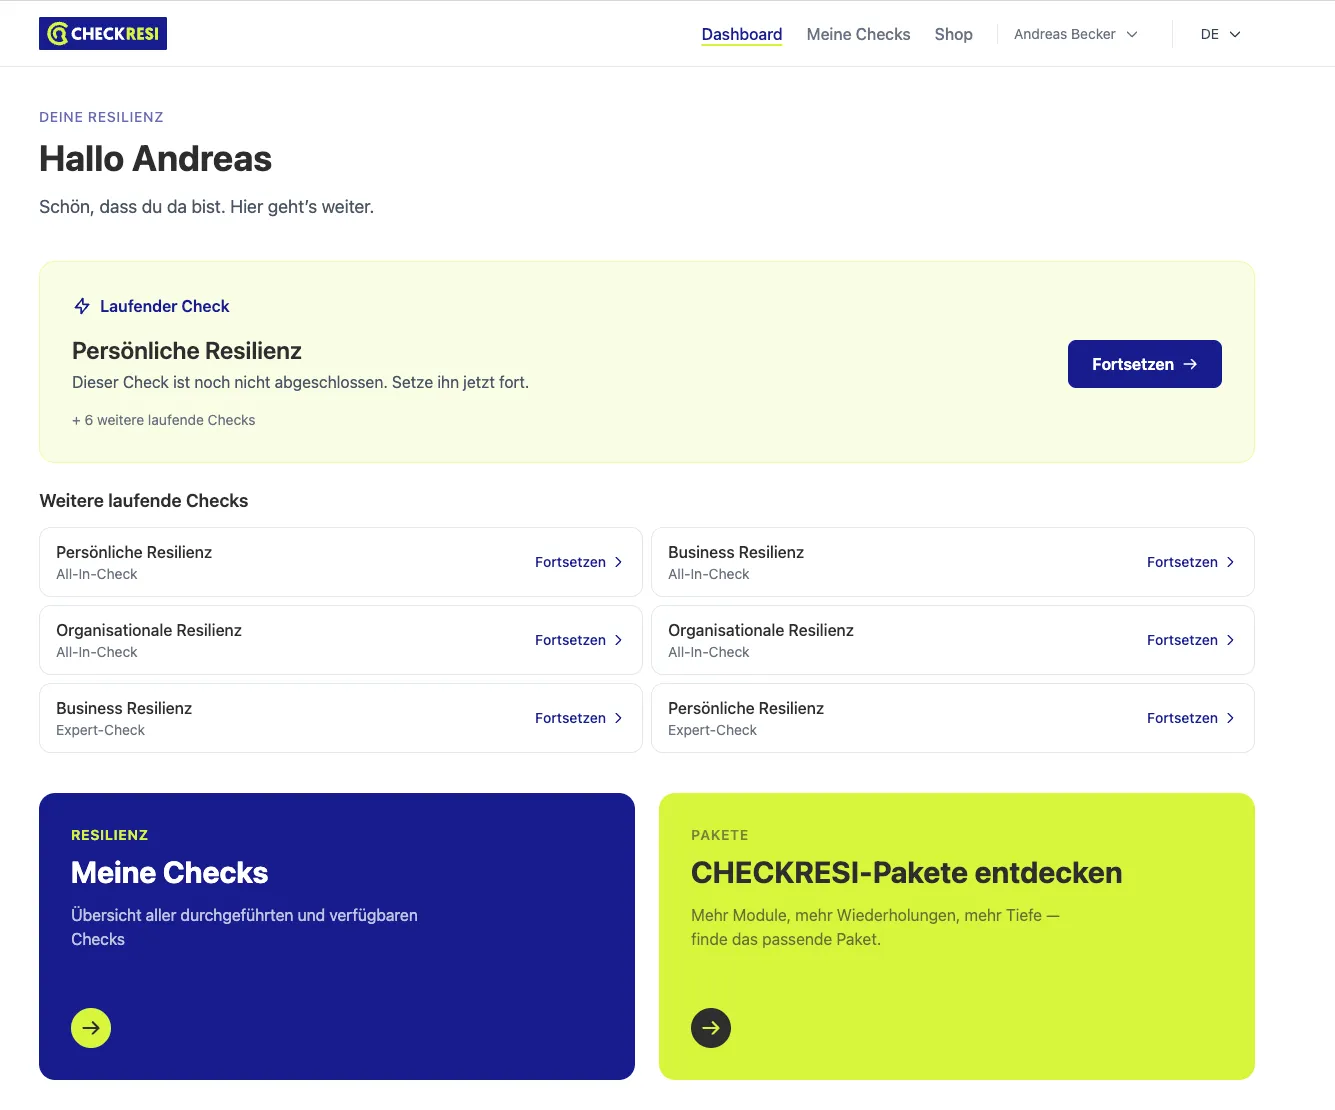Click the 'PAKETE' label in the green card

coord(720,835)
